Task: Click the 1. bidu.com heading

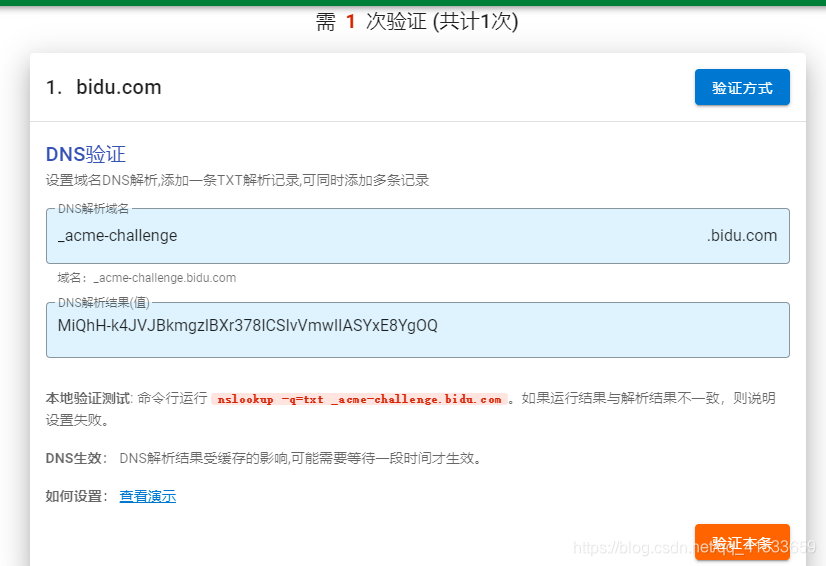Action: point(104,87)
